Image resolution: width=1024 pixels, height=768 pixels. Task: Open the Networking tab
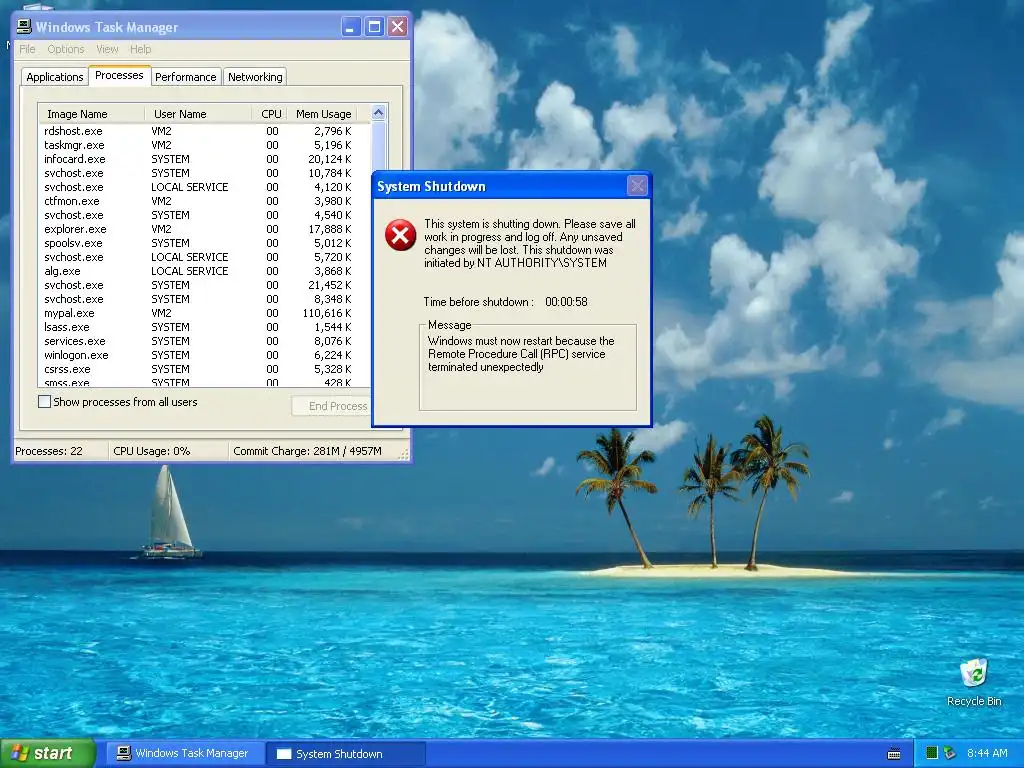point(255,77)
